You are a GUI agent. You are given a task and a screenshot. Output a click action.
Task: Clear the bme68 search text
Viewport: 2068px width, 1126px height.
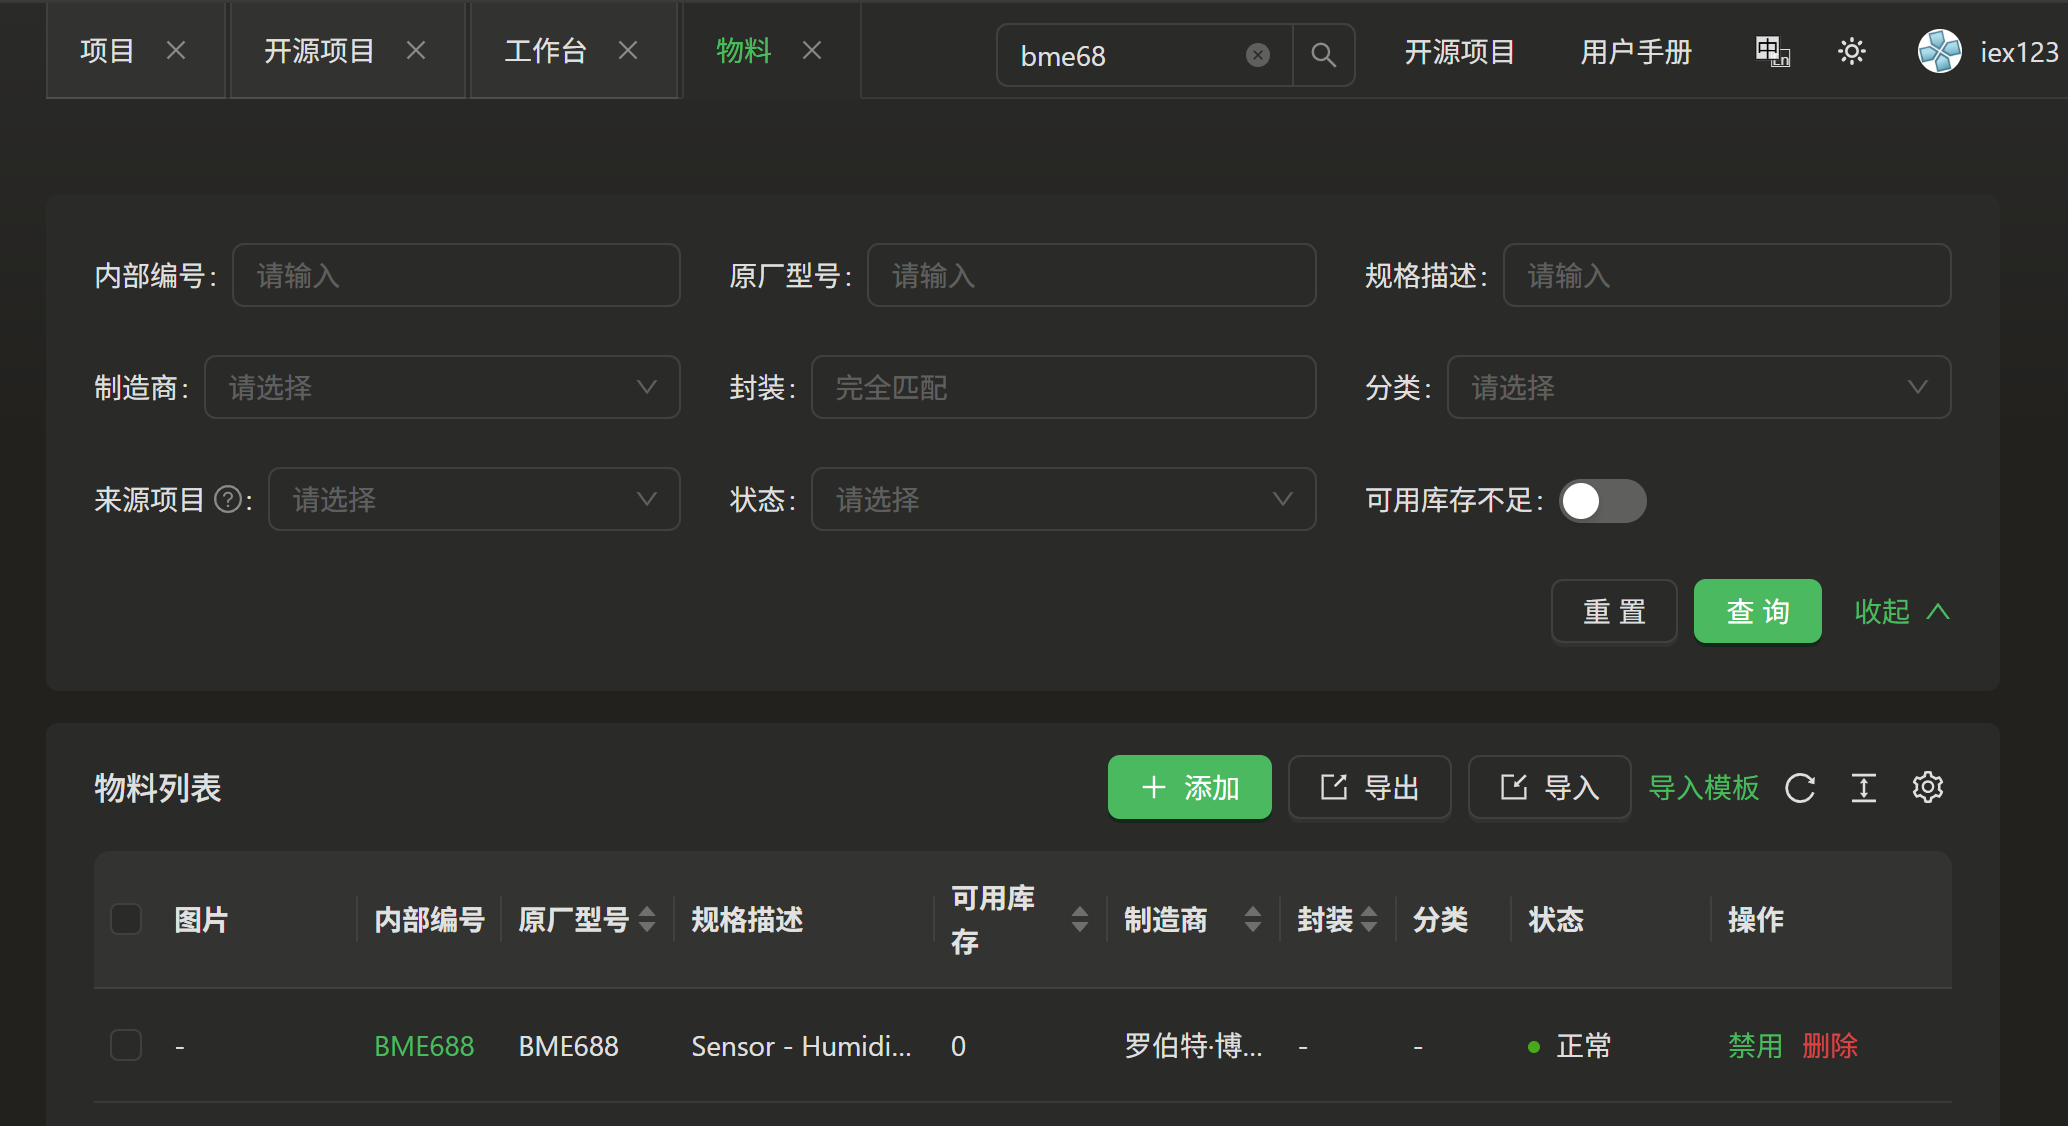1258,55
